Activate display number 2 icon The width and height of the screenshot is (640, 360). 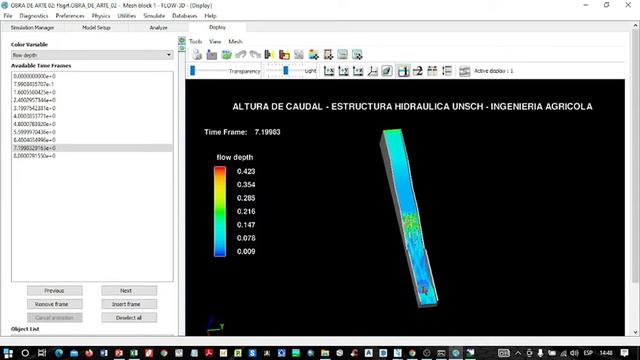tap(418, 71)
